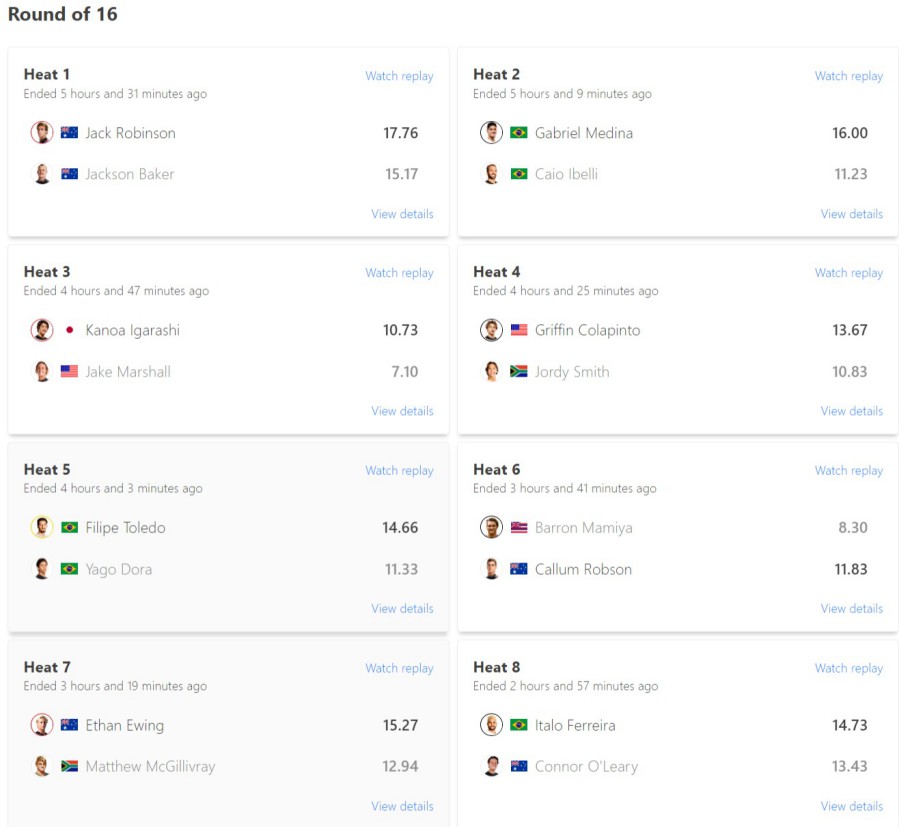
Task: View details of Heat 8
Action: (x=851, y=806)
